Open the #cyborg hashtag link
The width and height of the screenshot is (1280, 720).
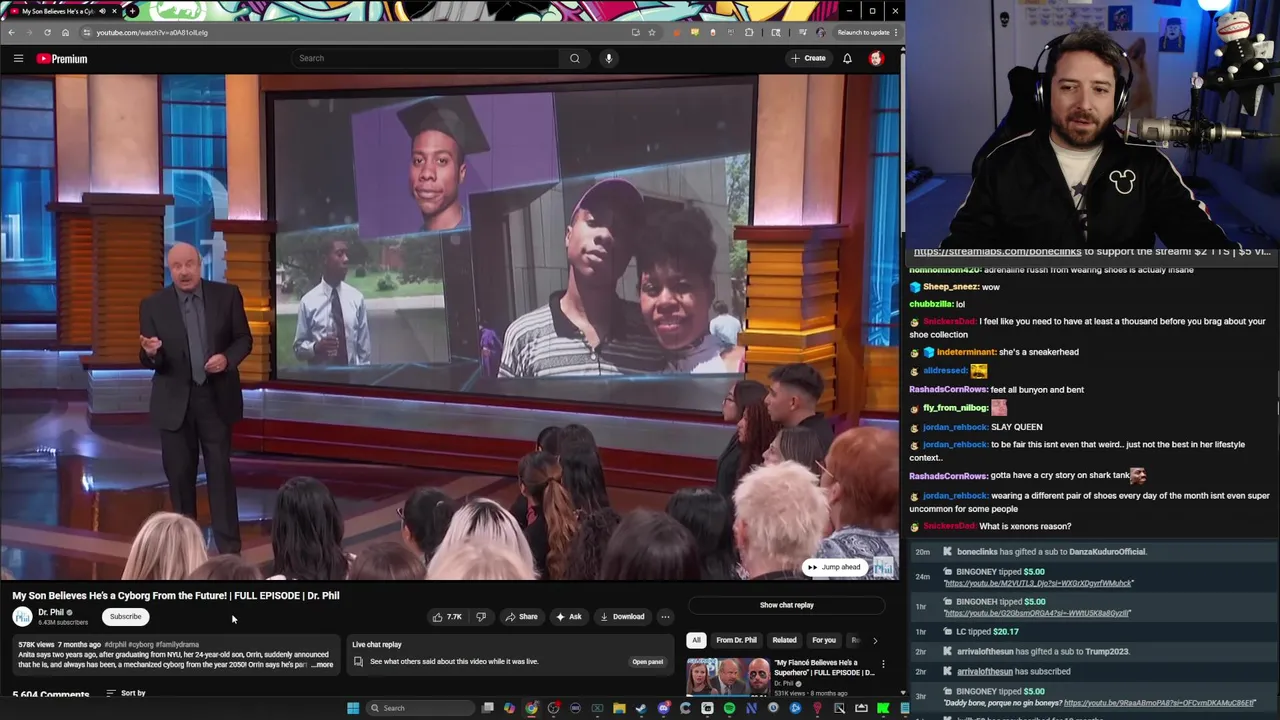pos(140,645)
